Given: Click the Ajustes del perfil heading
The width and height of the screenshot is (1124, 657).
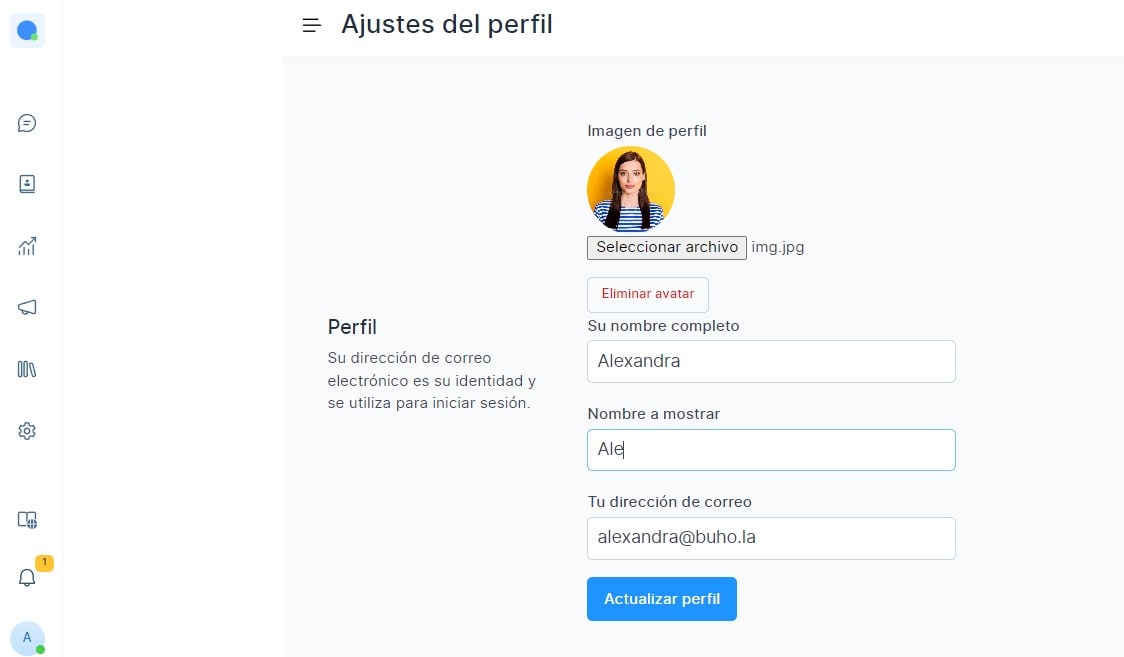Looking at the screenshot, I should 446,24.
